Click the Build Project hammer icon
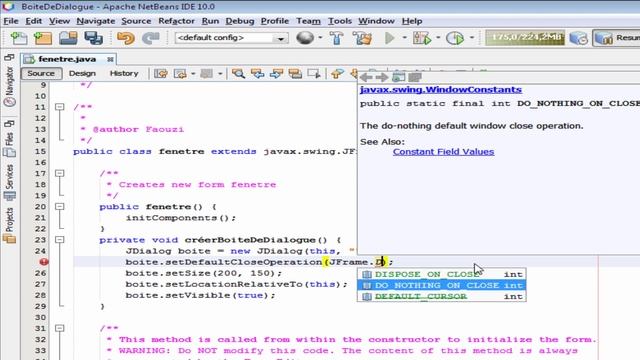The height and width of the screenshot is (360, 640). click(337, 38)
